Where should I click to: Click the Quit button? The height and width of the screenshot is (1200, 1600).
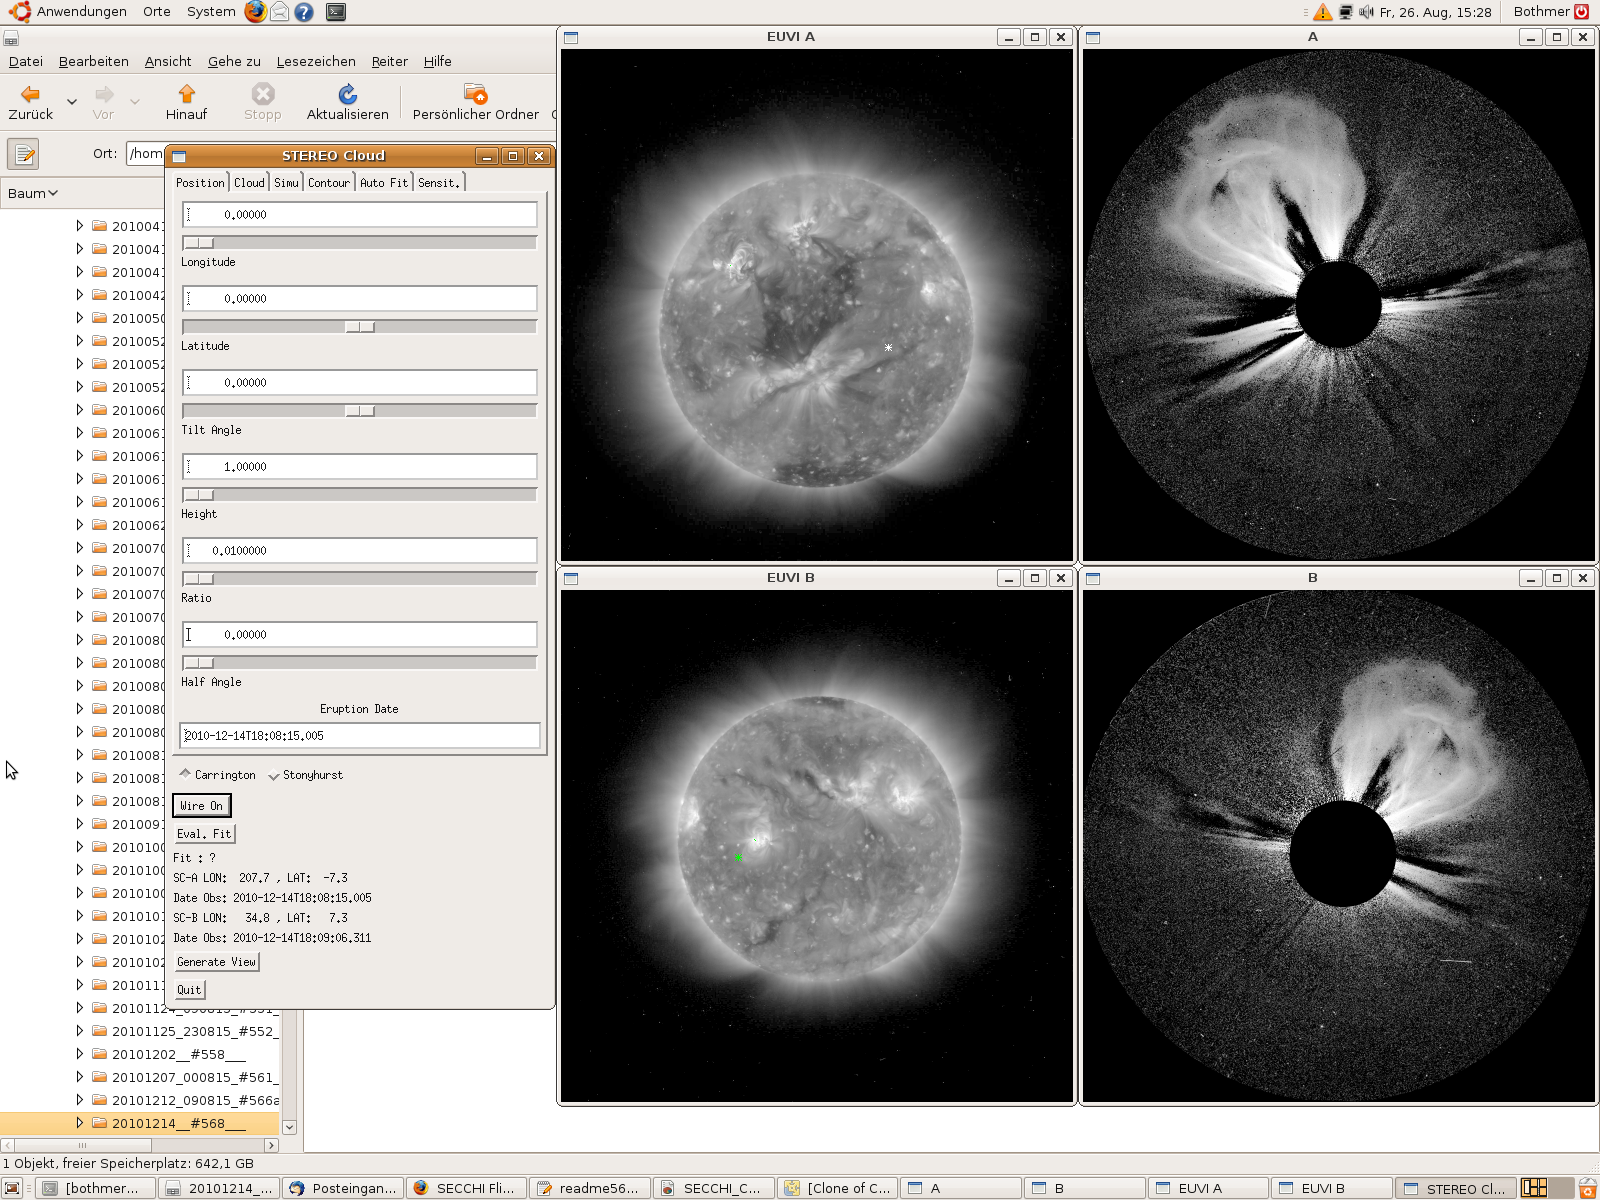(189, 989)
